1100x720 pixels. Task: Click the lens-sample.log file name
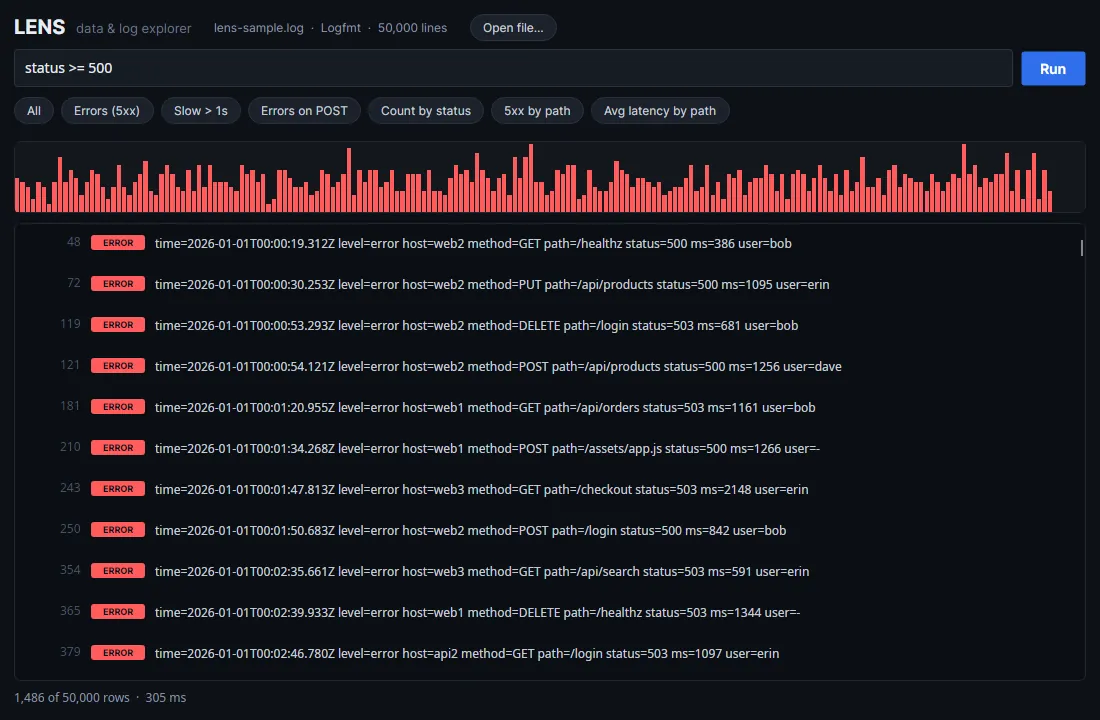pos(258,28)
